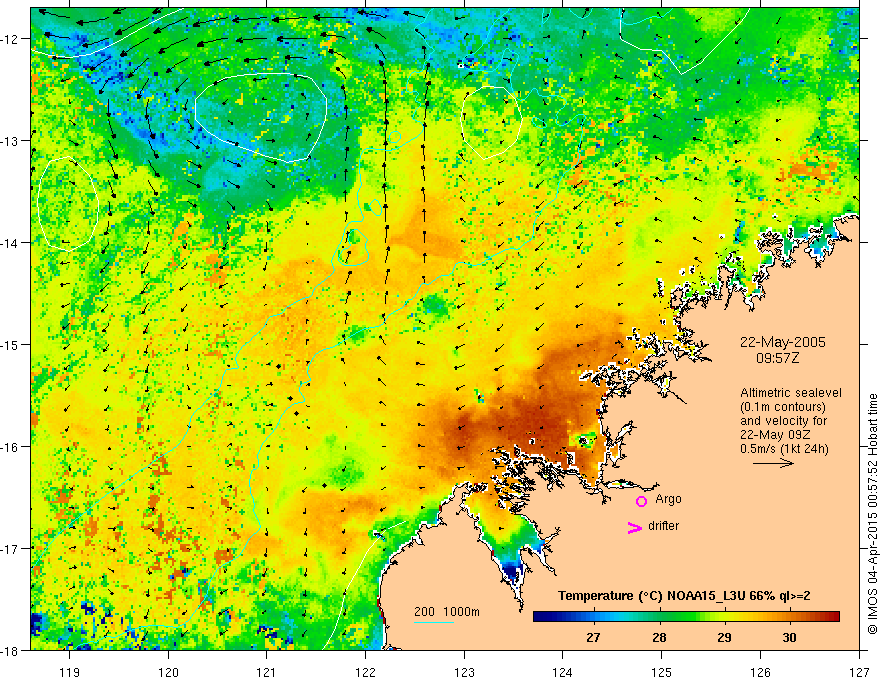This screenshot has width=880, height=680.
Task: Click the "200 1000m" depth contour label
Action: pyautogui.click(x=447, y=612)
